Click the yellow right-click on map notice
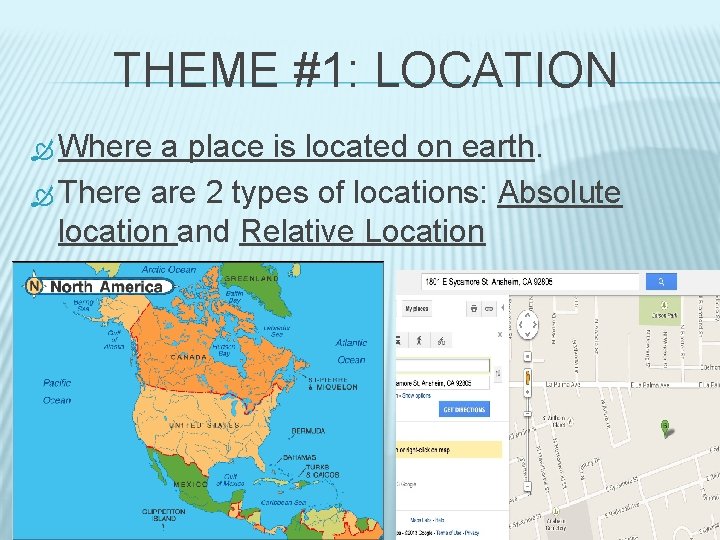The height and width of the screenshot is (540, 720). [450, 450]
